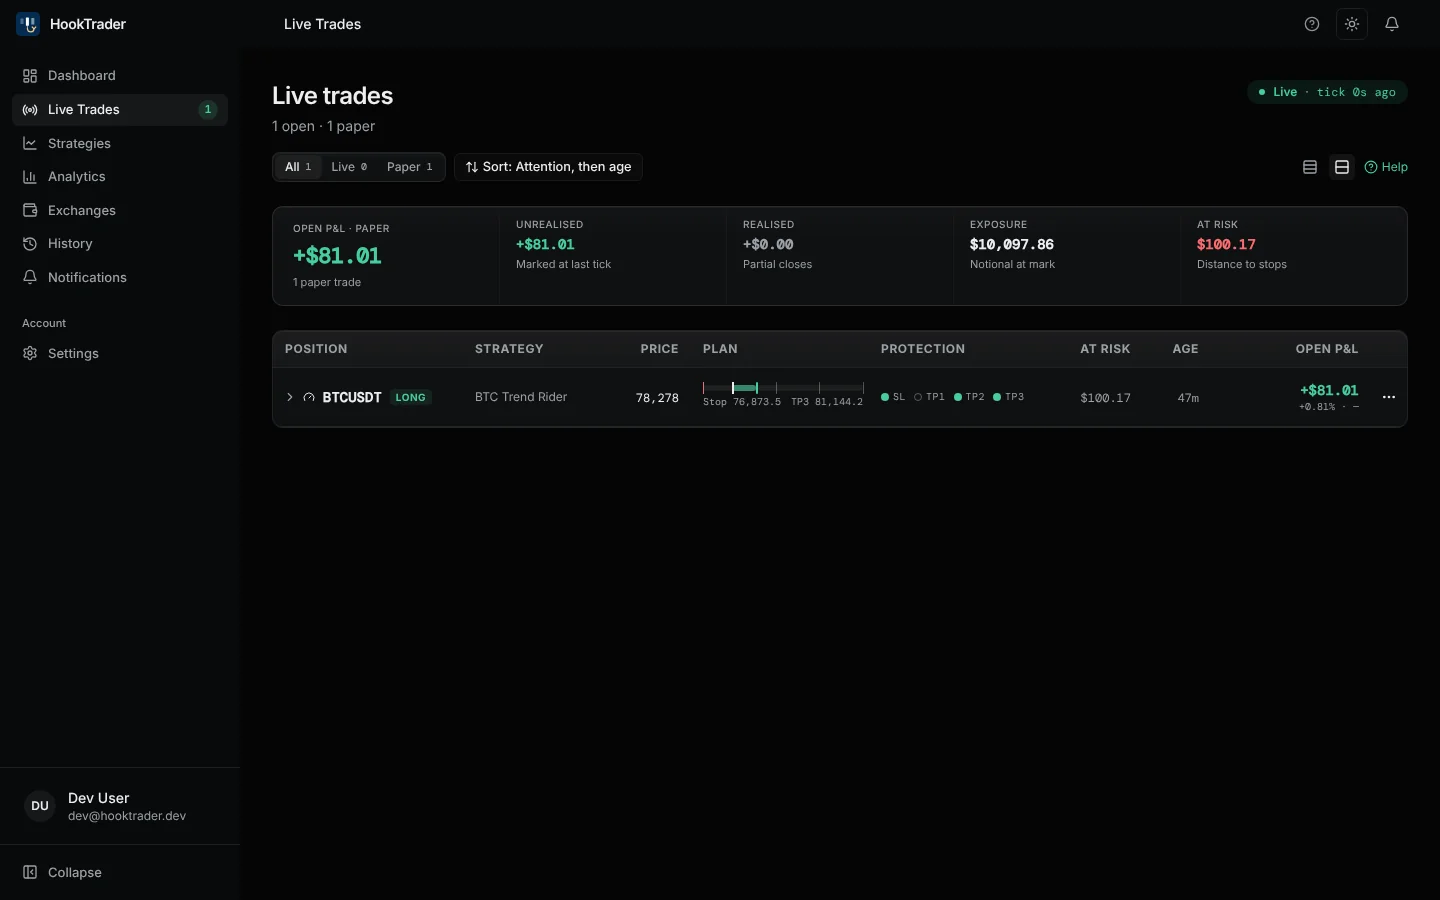Click the Live Trades count badge

208,110
